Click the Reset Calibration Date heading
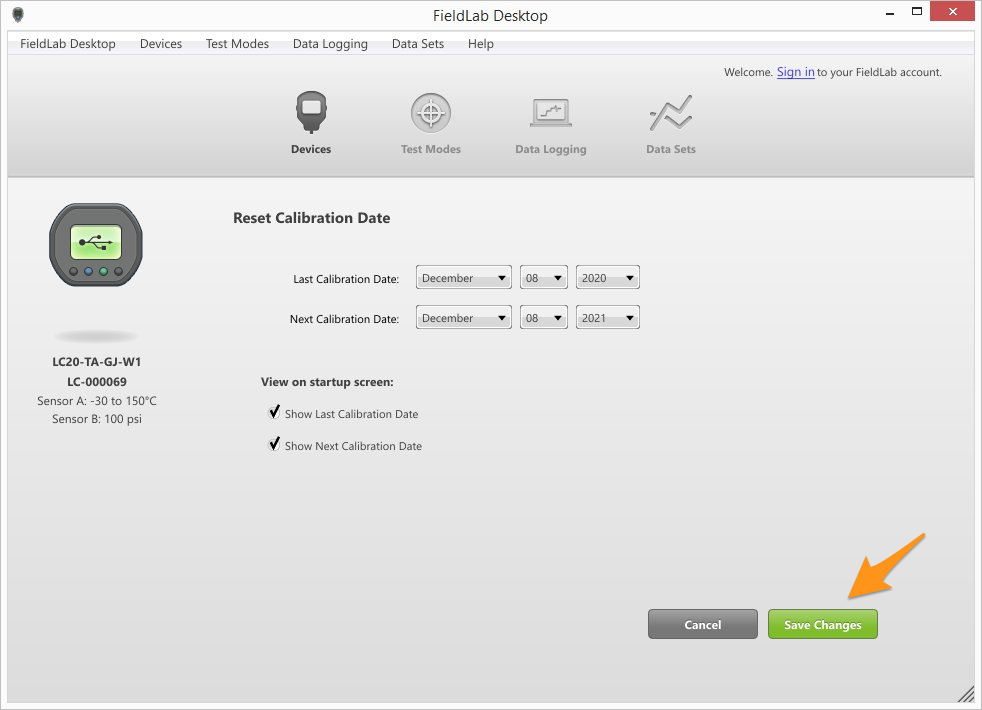982x710 pixels. [311, 218]
